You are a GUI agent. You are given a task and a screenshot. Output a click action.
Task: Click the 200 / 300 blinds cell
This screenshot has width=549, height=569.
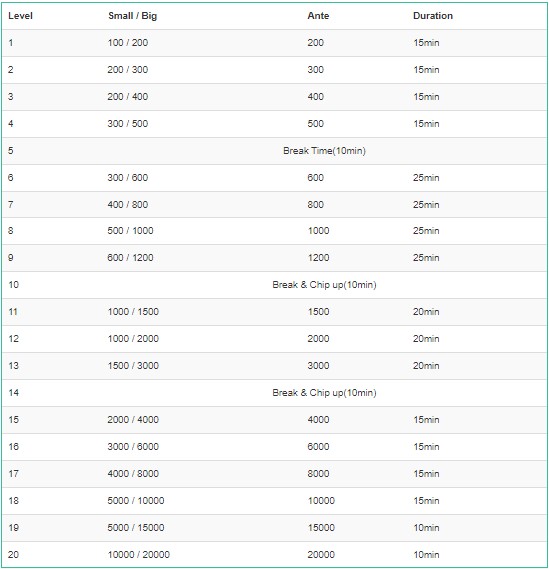coord(128,70)
